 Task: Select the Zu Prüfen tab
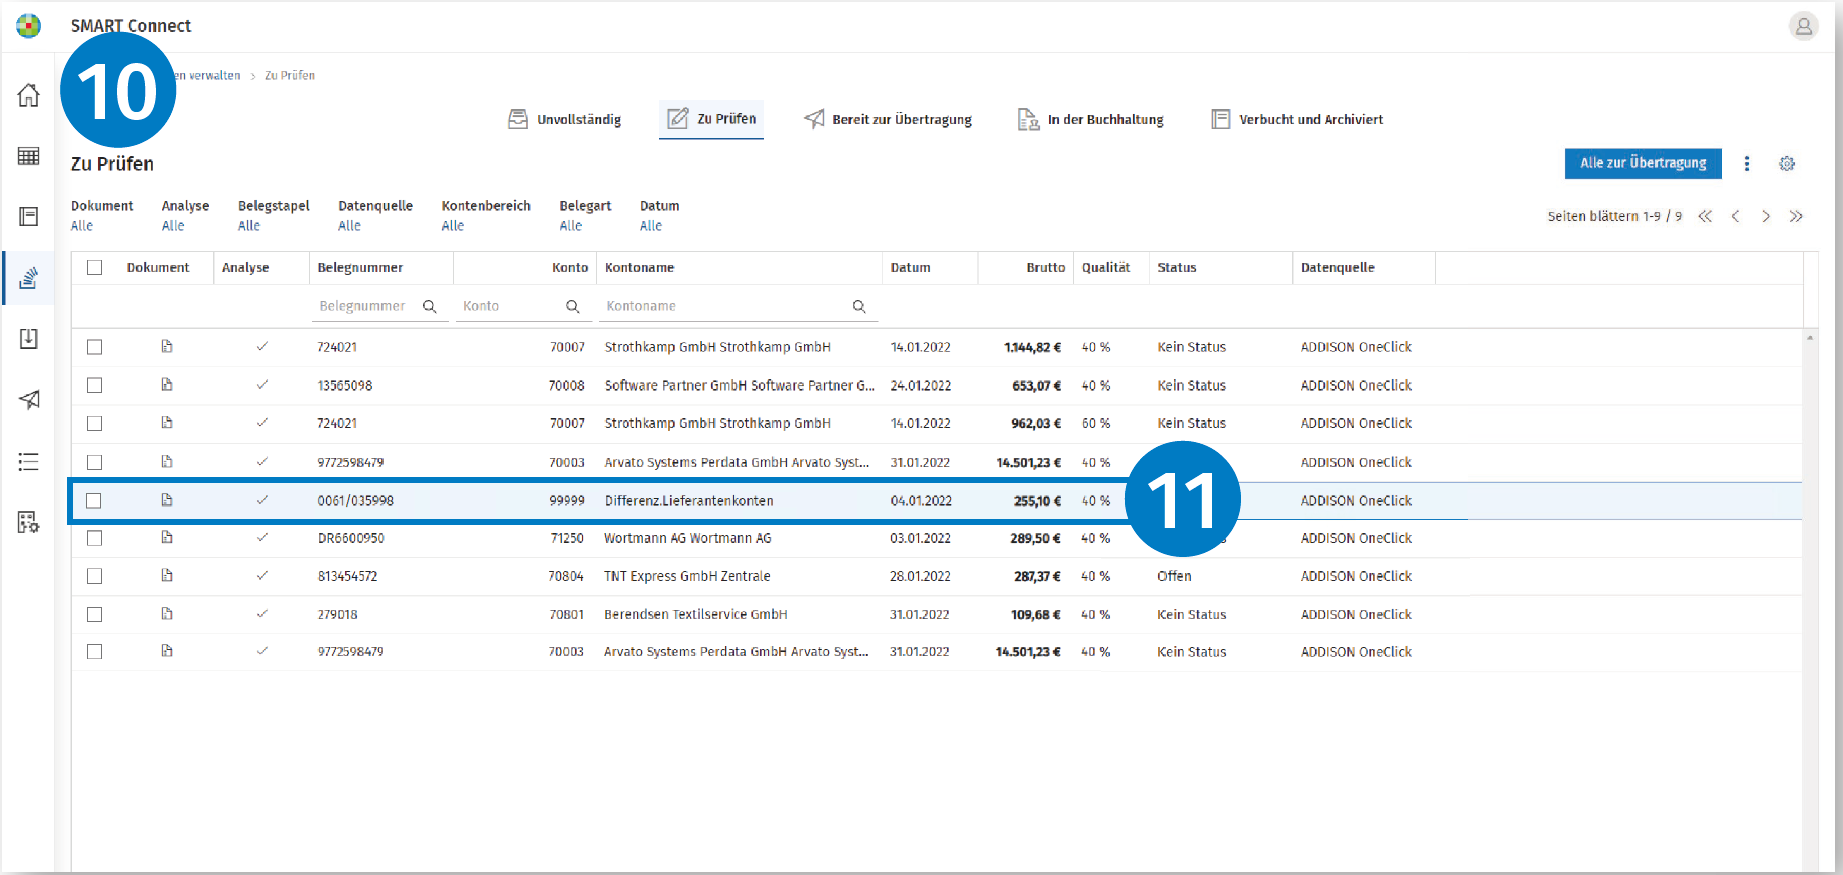tap(712, 119)
